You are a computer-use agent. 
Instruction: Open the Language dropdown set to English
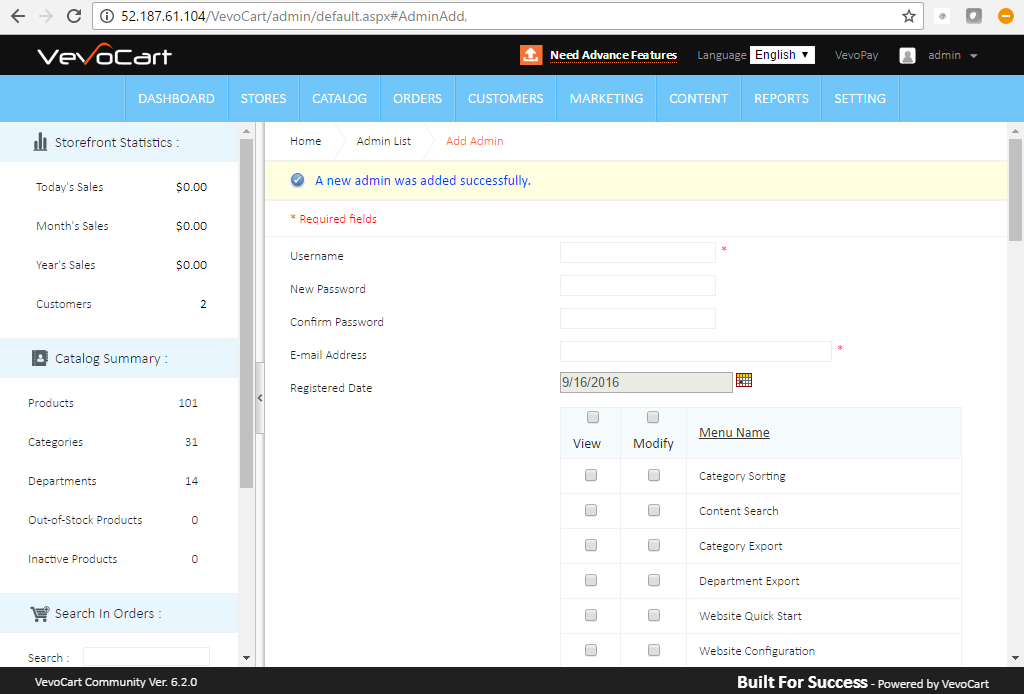(782, 55)
